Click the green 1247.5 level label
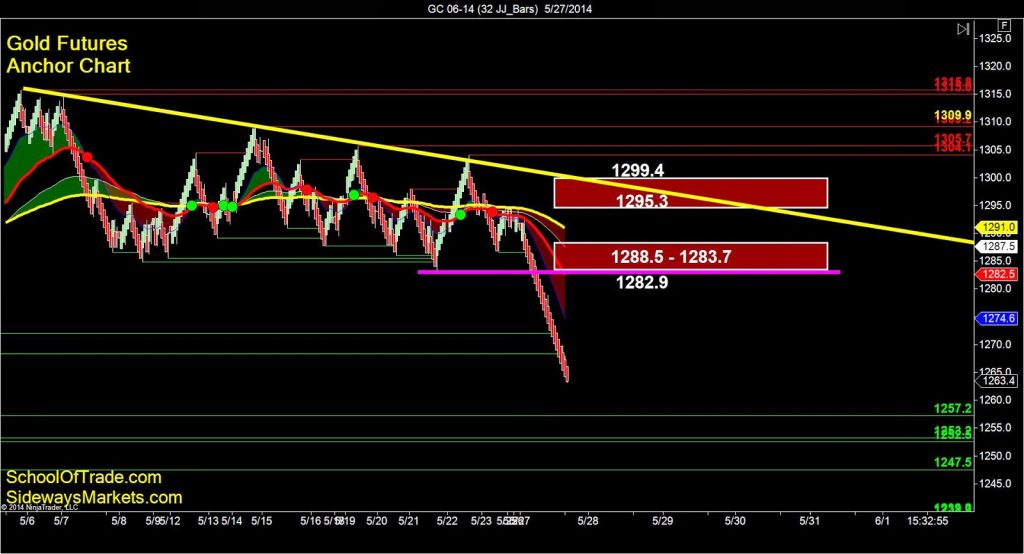Viewport: 1024px width, 554px height. pyautogui.click(x=952, y=463)
